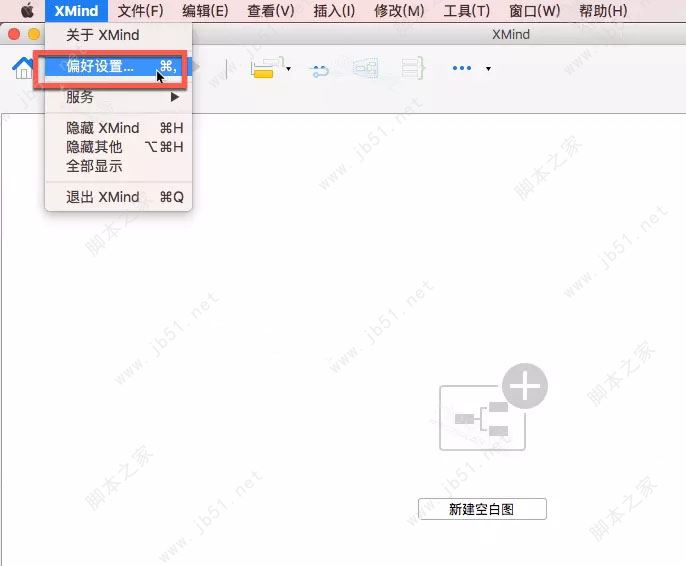The width and height of the screenshot is (686, 566).
Task: Open the 查看(V) menu
Action: 271,10
